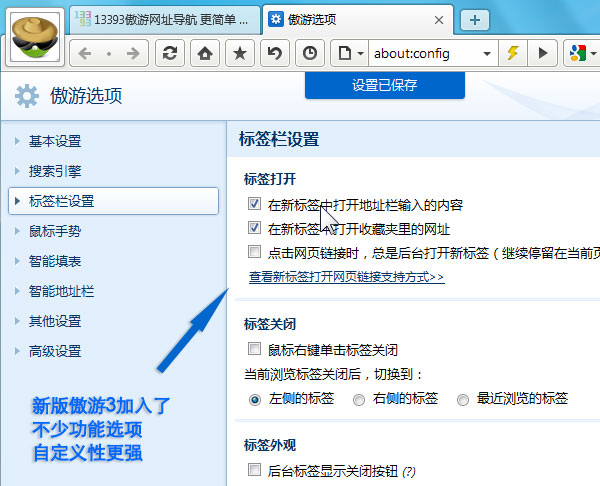Click the Maxthon avatar icon with straw hat

click(35, 38)
